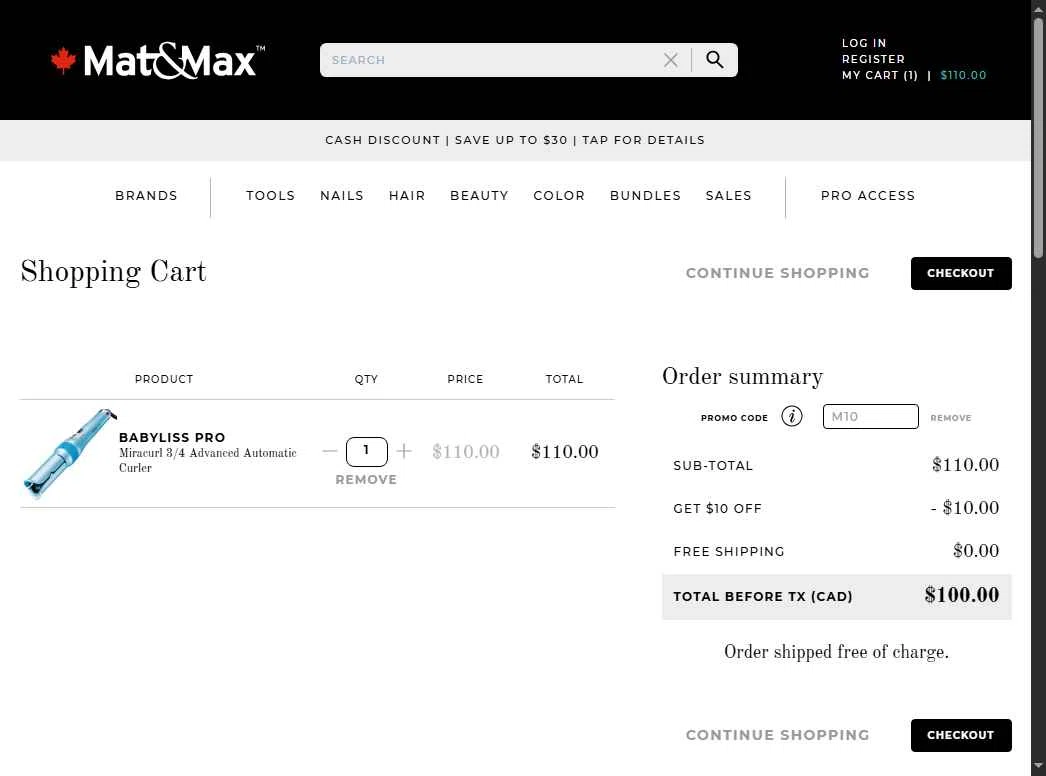The height and width of the screenshot is (776, 1046).
Task: Open the cash discount details banner
Action: [515, 140]
